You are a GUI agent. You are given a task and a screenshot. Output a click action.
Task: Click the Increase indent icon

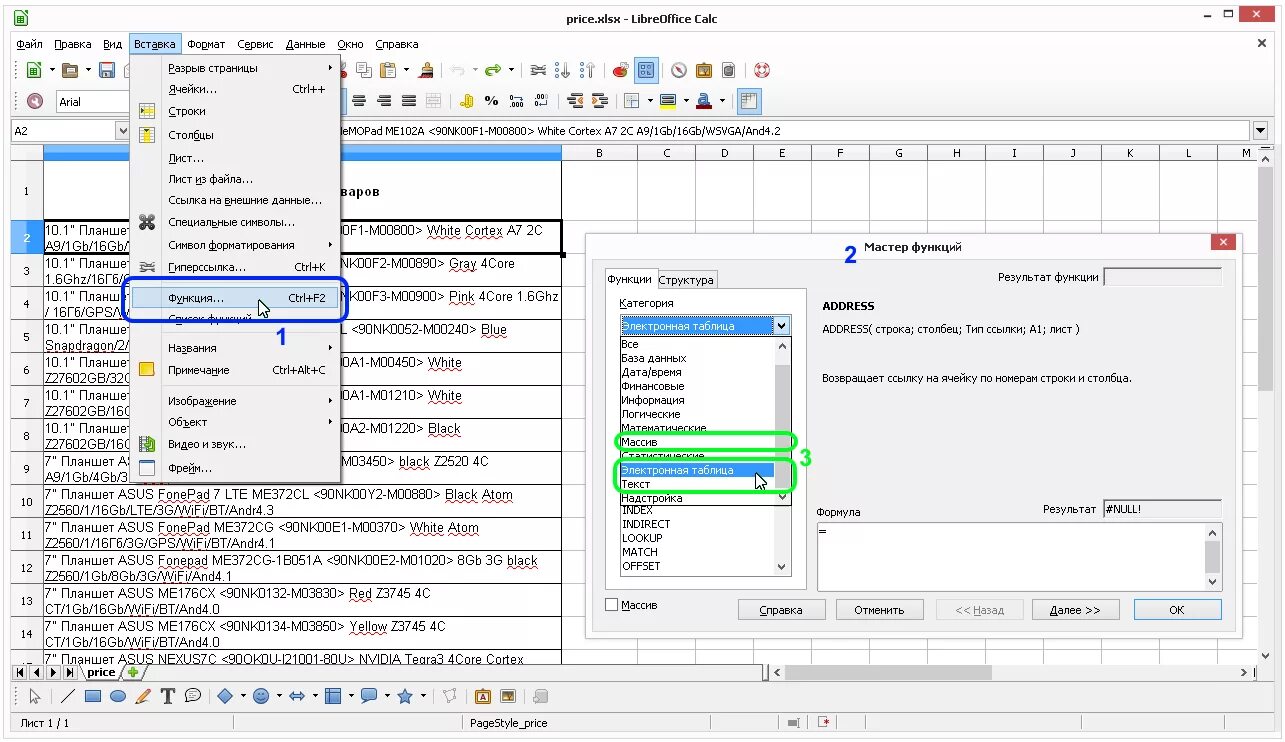pos(600,101)
